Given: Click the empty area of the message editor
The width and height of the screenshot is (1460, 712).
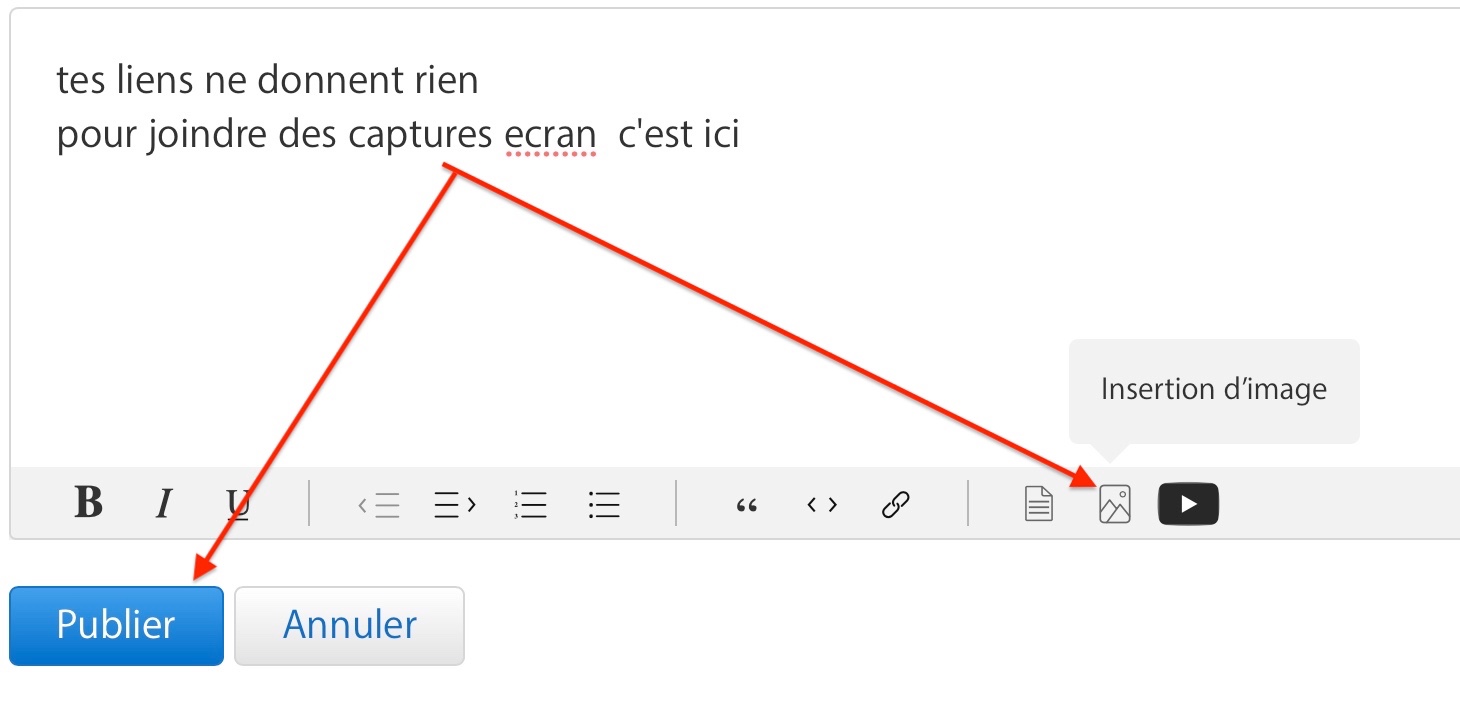Looking at the screenshot, I should pos(700,300).
